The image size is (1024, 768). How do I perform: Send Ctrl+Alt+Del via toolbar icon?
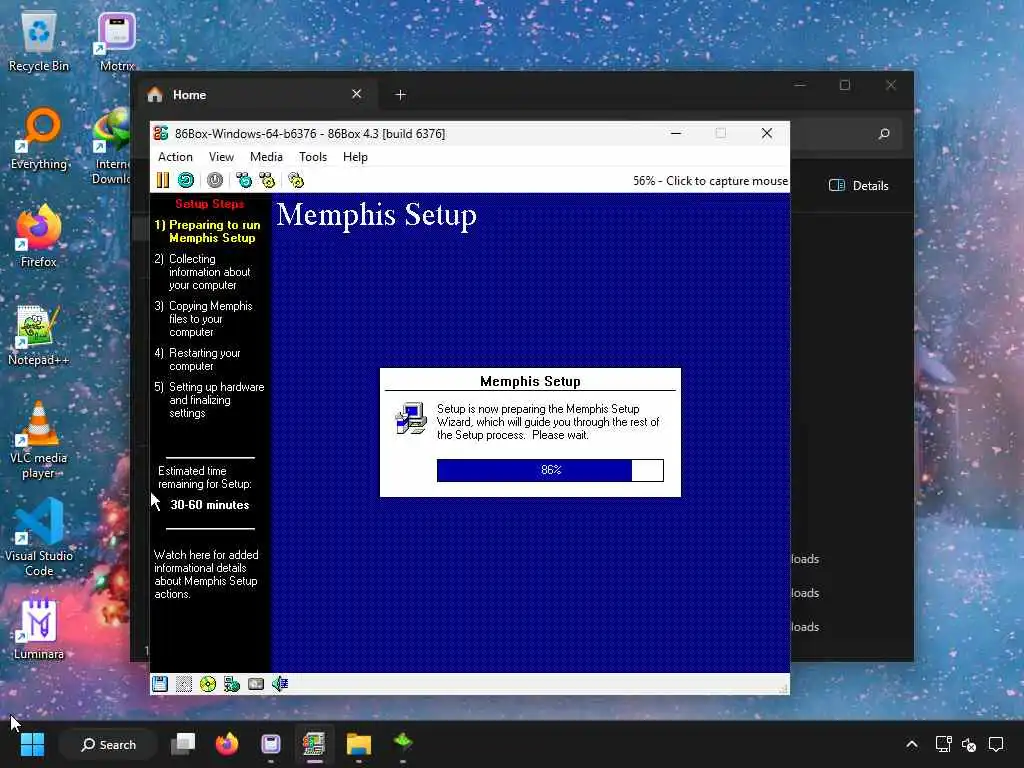pyautogui.click(x=244, y=180)
